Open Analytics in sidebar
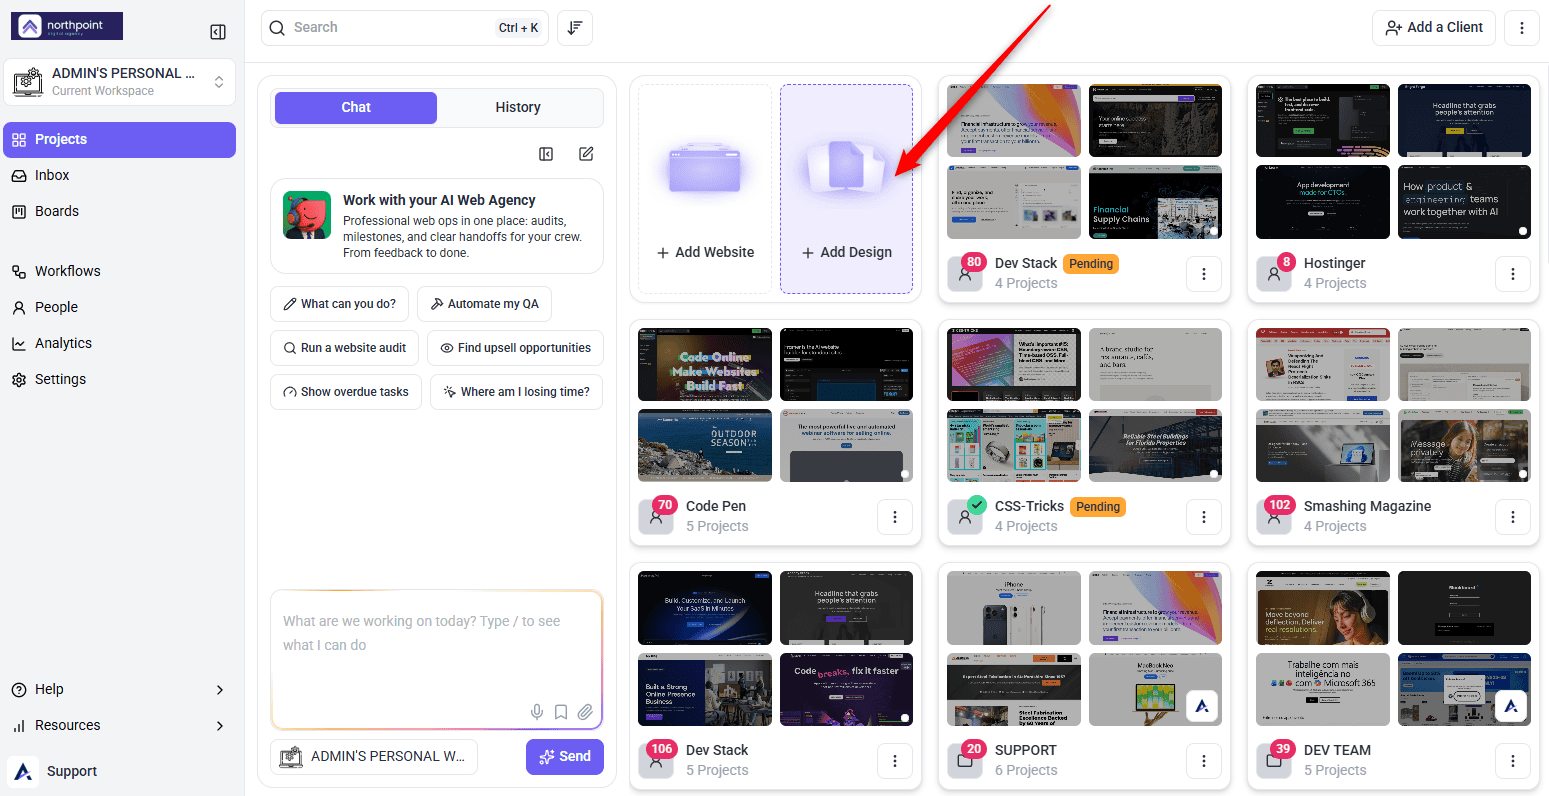 [120, 343]
